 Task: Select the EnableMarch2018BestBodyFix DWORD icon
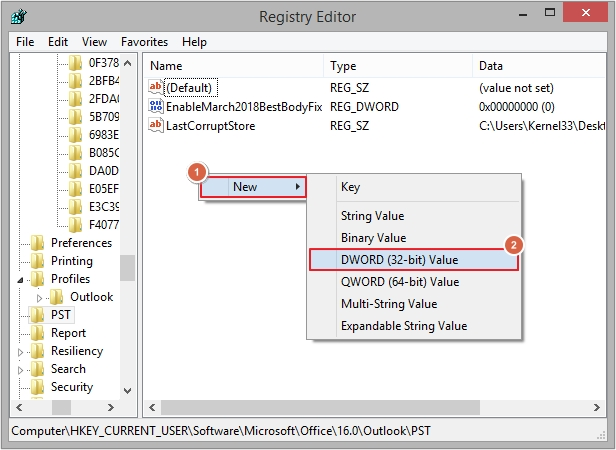click(x=156, y=106)
